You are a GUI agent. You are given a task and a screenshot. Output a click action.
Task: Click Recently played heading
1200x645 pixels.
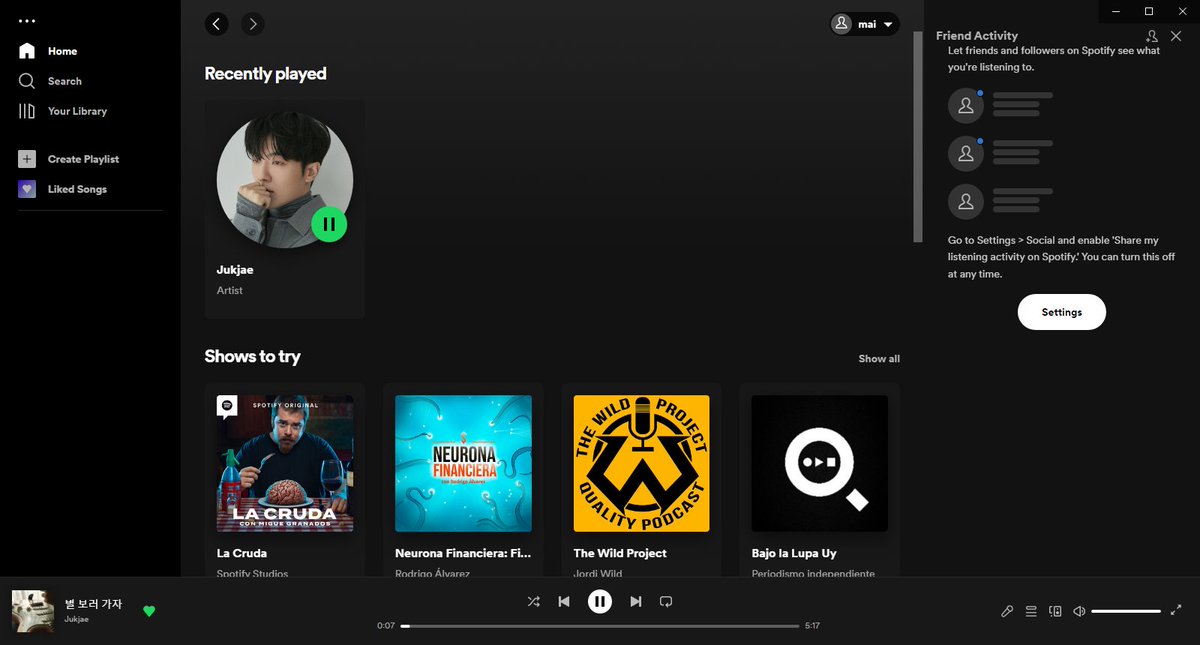tap(265, 74)
